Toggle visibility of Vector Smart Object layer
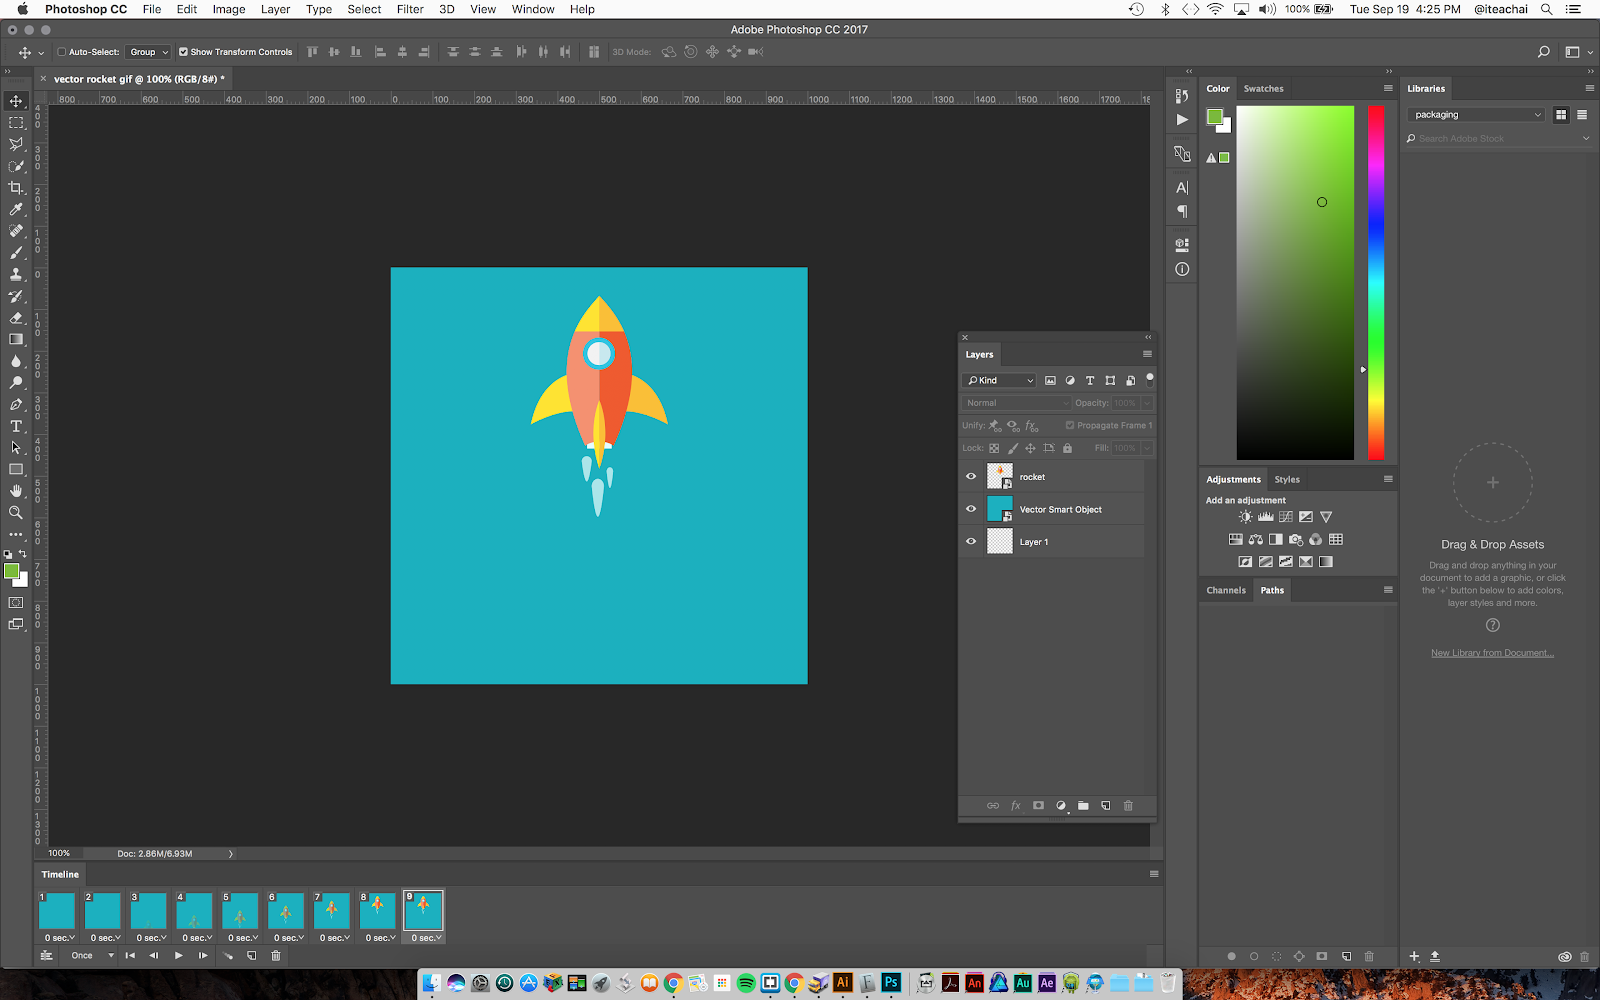 [x=970, y=509]
